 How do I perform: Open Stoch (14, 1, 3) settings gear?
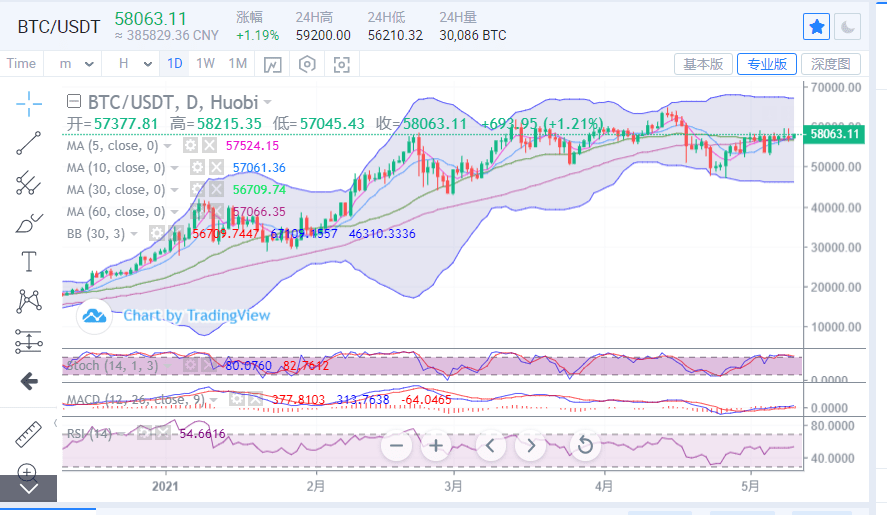coord(190,366)
